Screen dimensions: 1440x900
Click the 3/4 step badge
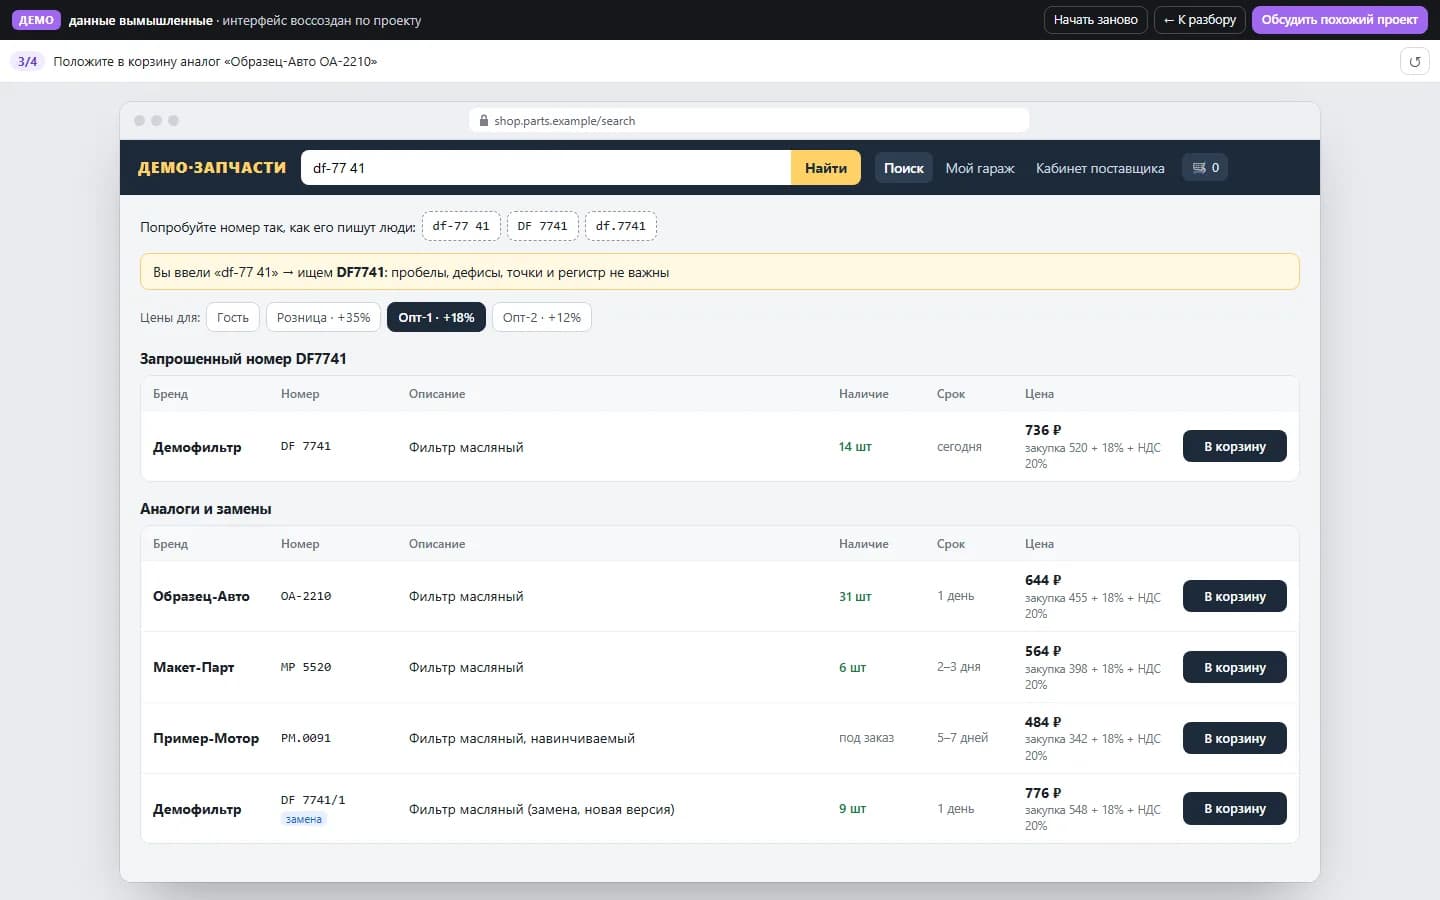27,61
